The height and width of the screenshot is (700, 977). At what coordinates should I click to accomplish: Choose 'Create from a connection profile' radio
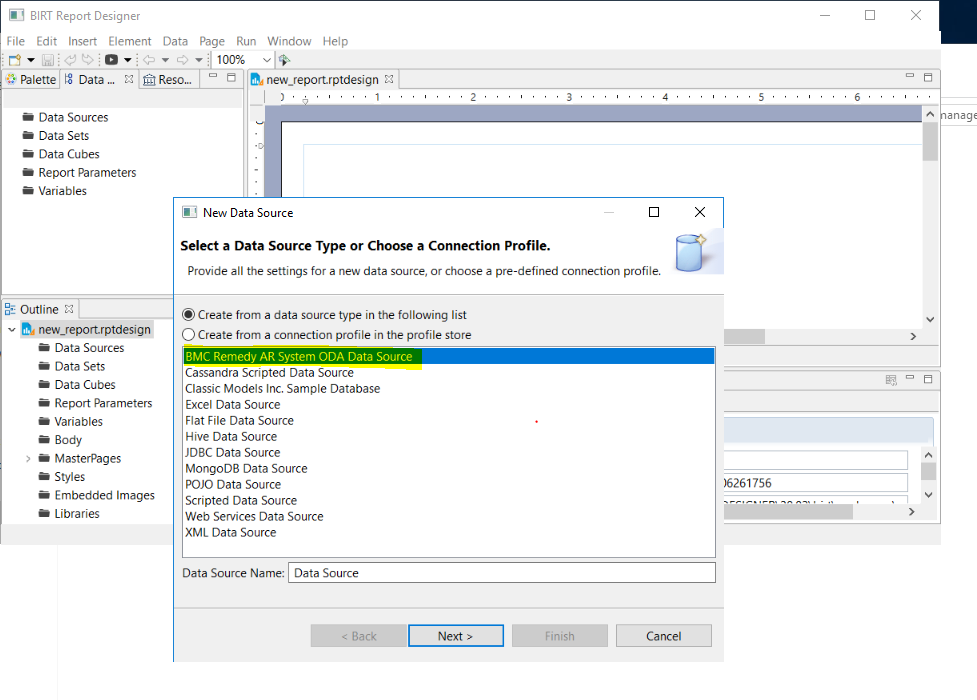point(188,335)
